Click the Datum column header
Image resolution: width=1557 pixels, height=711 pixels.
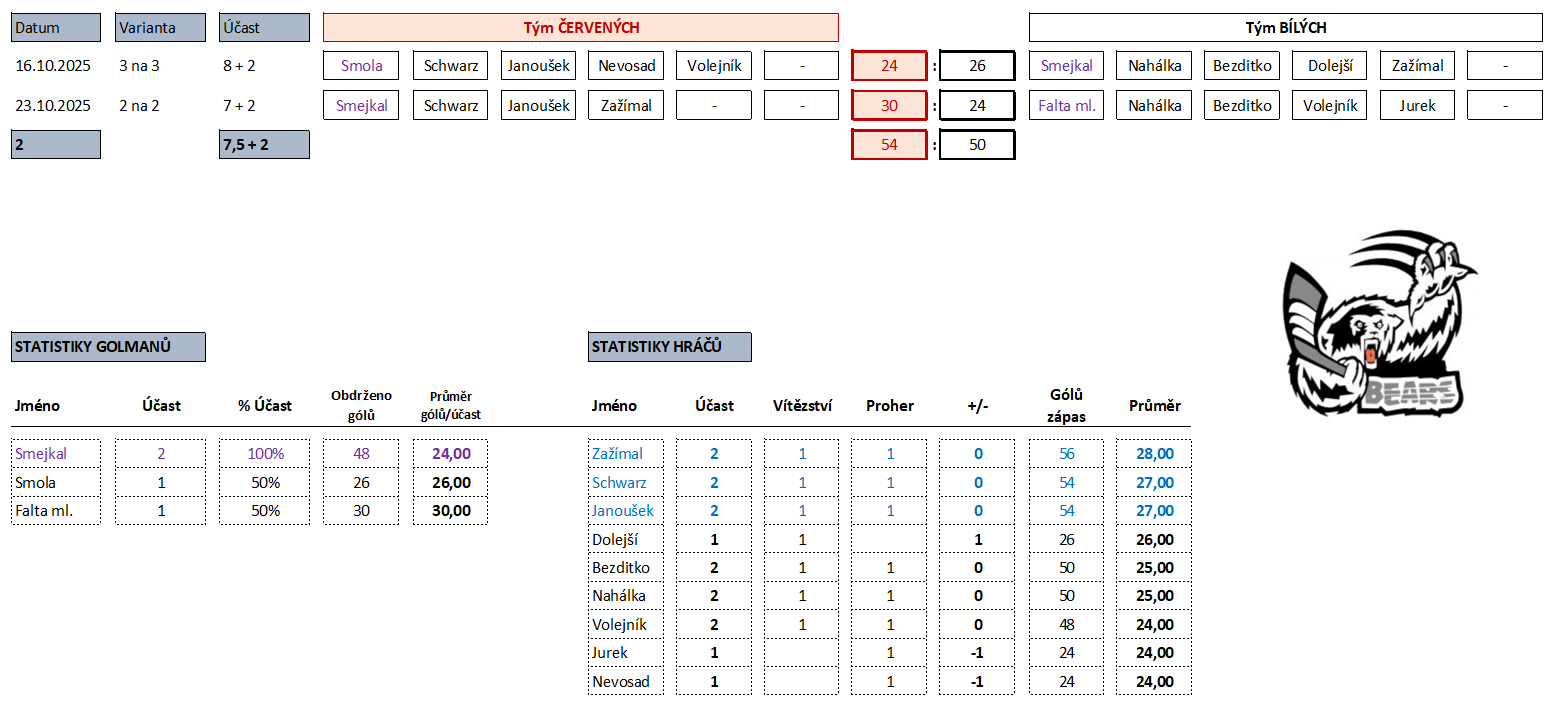[x=56, y=28]
